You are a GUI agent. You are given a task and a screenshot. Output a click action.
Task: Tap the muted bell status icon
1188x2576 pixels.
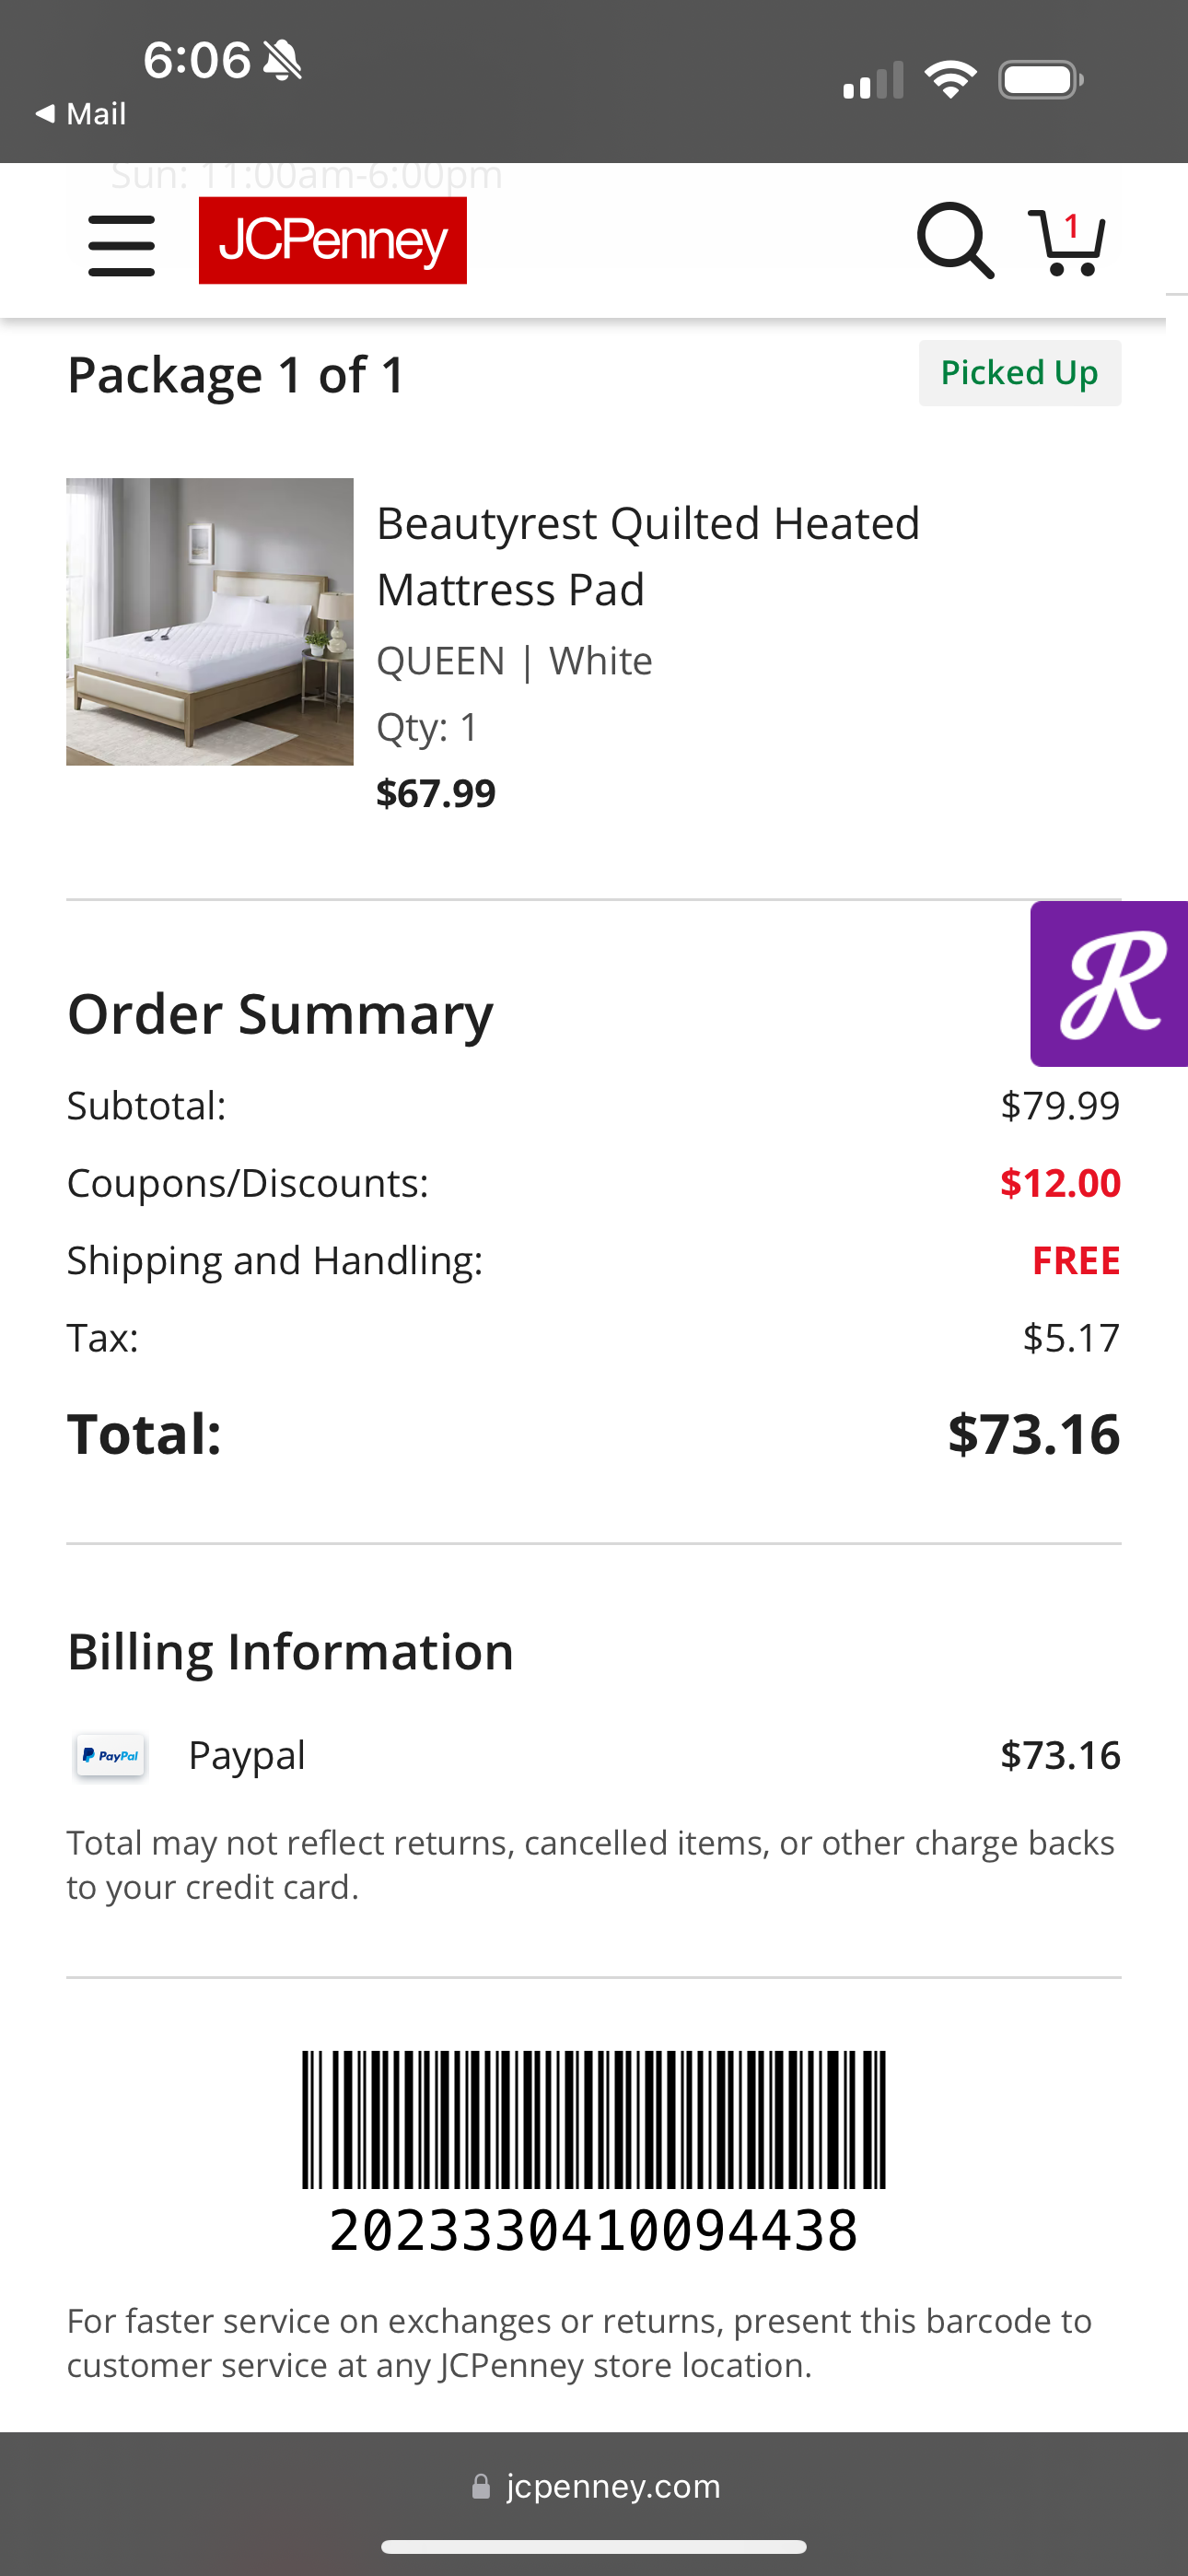coord(282,60)
